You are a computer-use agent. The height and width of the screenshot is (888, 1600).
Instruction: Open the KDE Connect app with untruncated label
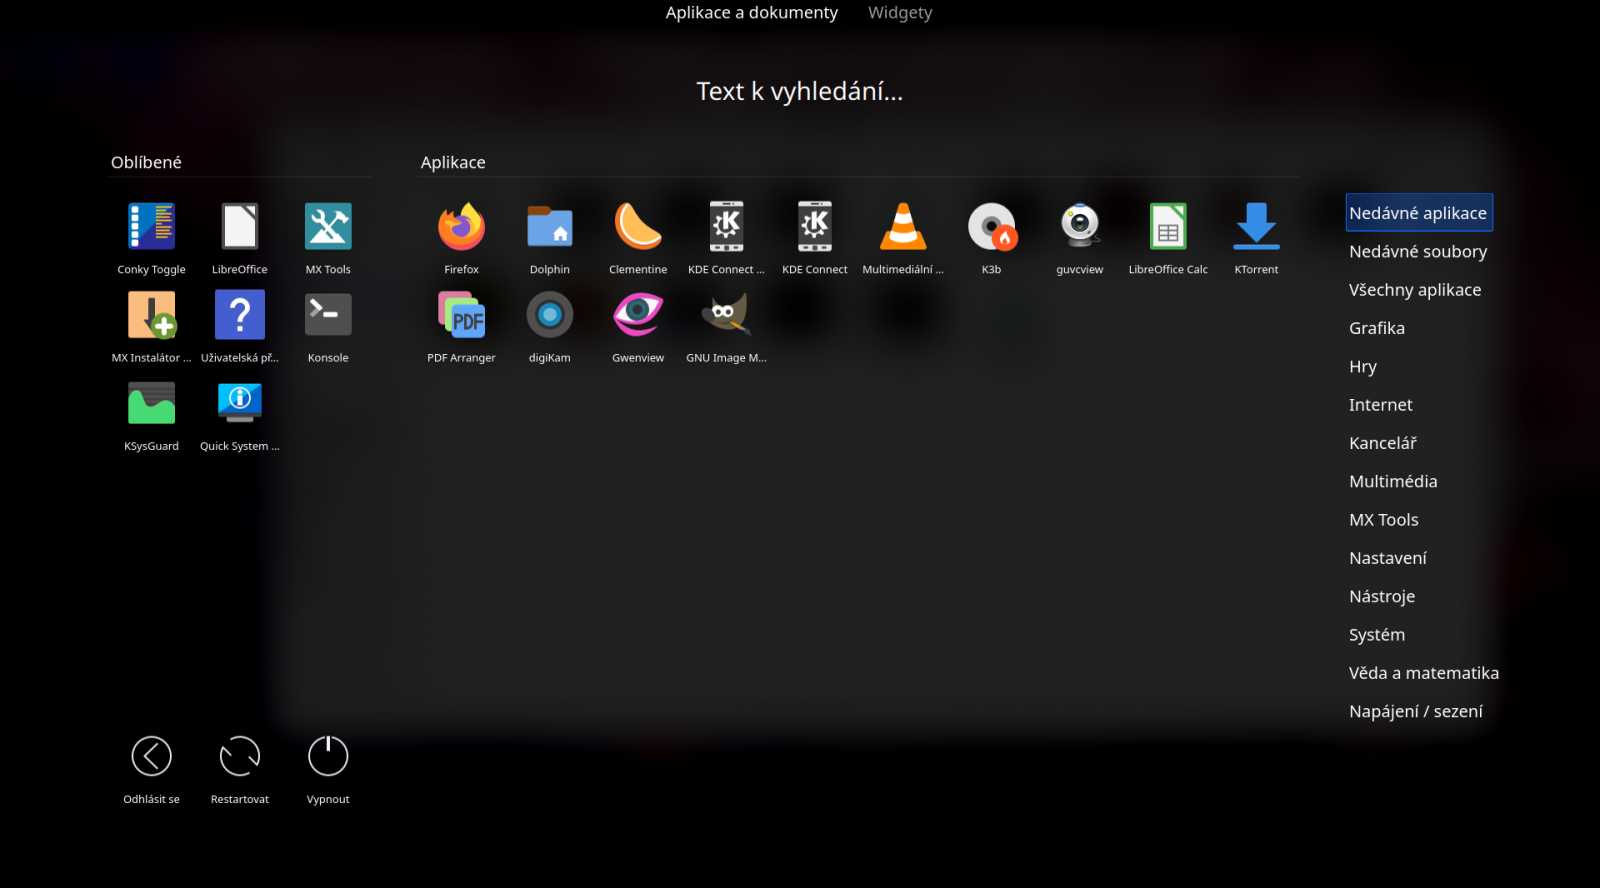[x=814, y=238]
